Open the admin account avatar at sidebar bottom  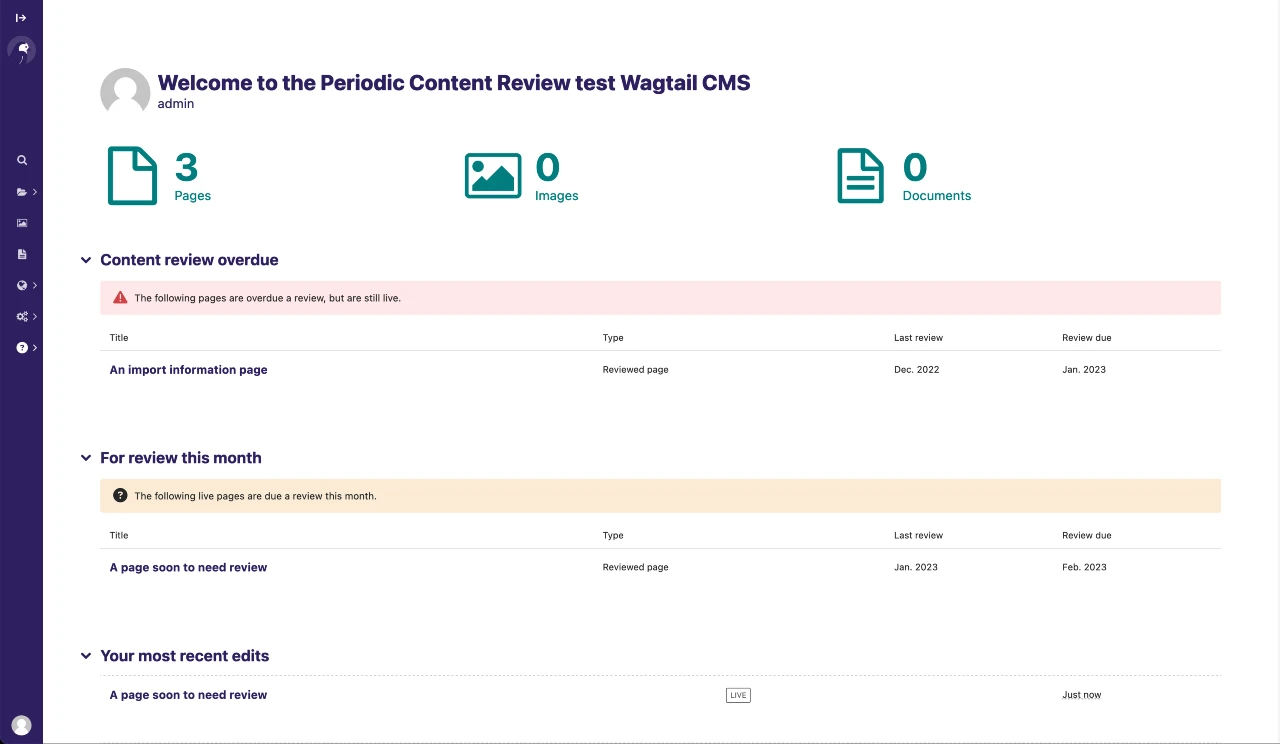21,725
